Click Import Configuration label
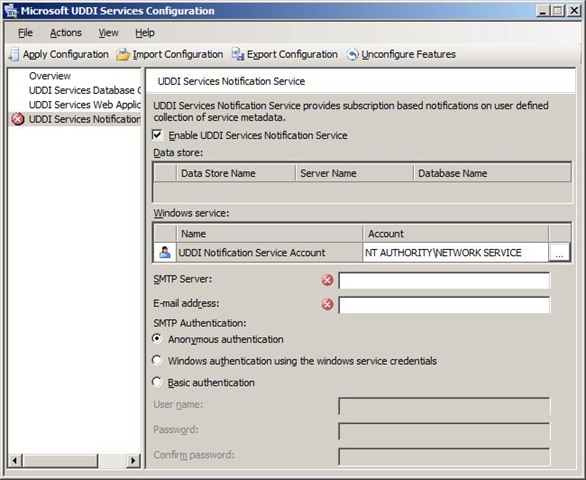Screen dimensions: 586x480 coord(178,55)
